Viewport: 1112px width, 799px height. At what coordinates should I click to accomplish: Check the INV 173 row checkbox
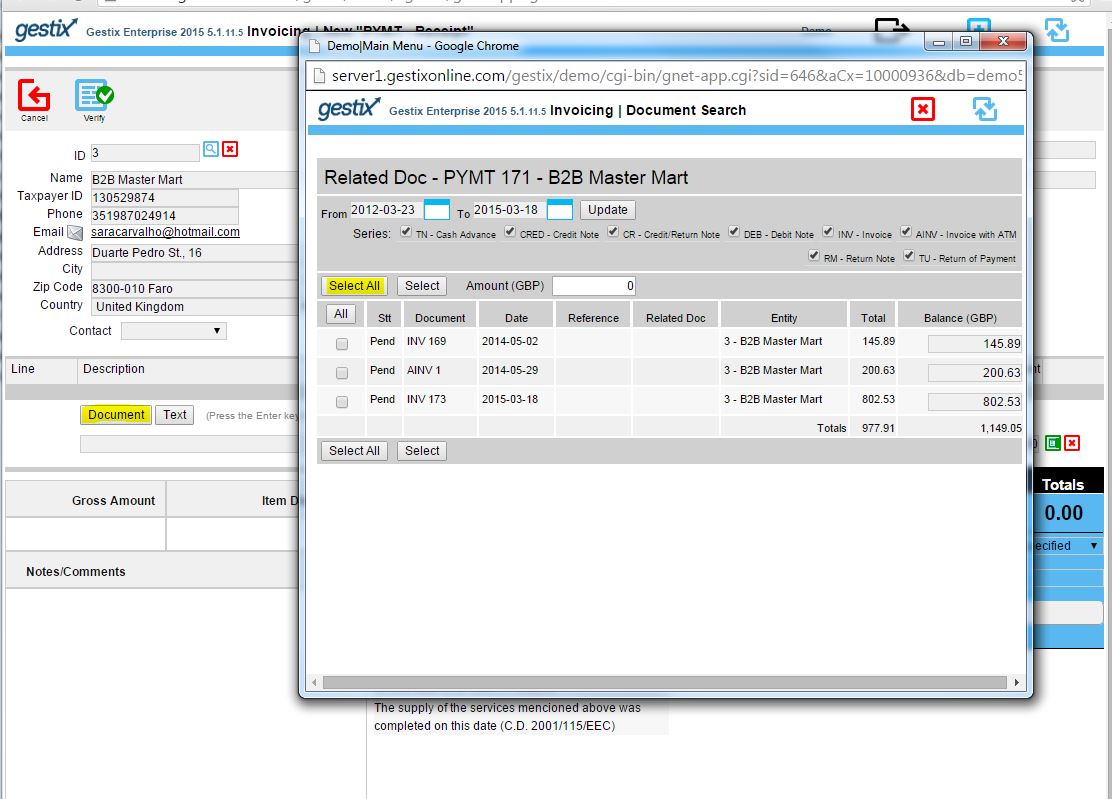(342, 402)
